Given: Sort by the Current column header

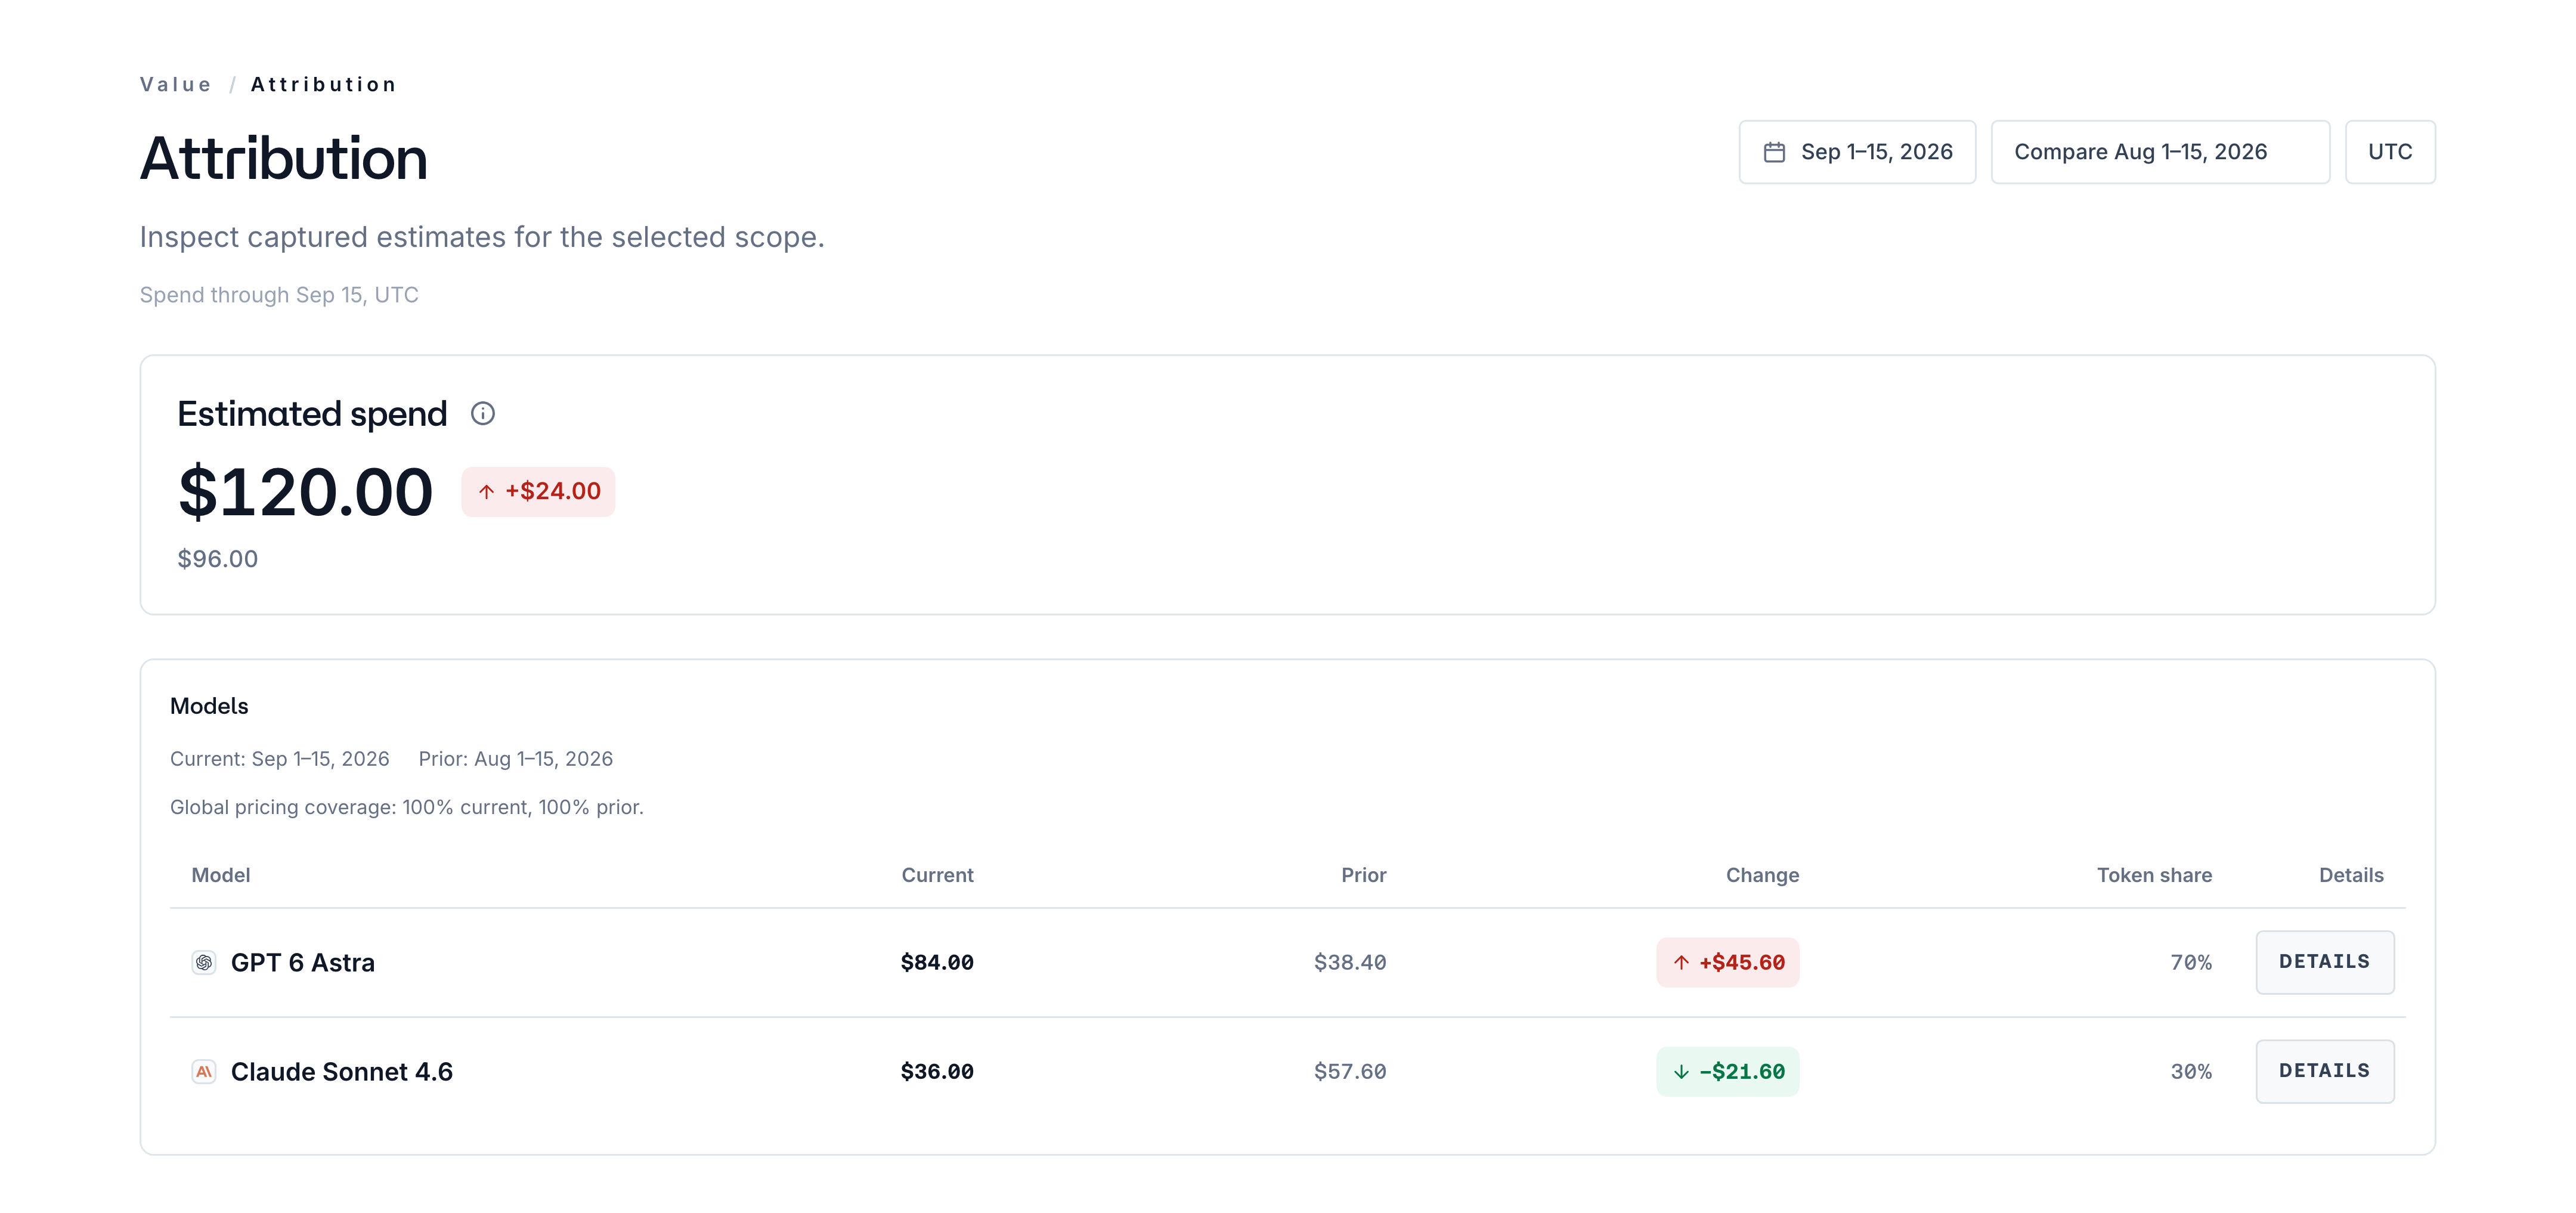Looking at the screenshot, I should click(x=937, y=875).
